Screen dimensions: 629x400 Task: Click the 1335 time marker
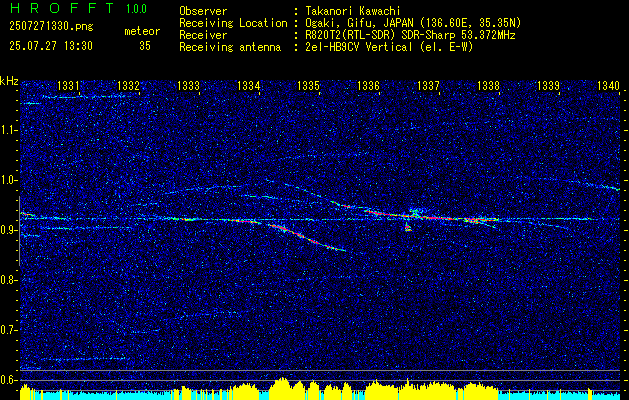(308, 85)
